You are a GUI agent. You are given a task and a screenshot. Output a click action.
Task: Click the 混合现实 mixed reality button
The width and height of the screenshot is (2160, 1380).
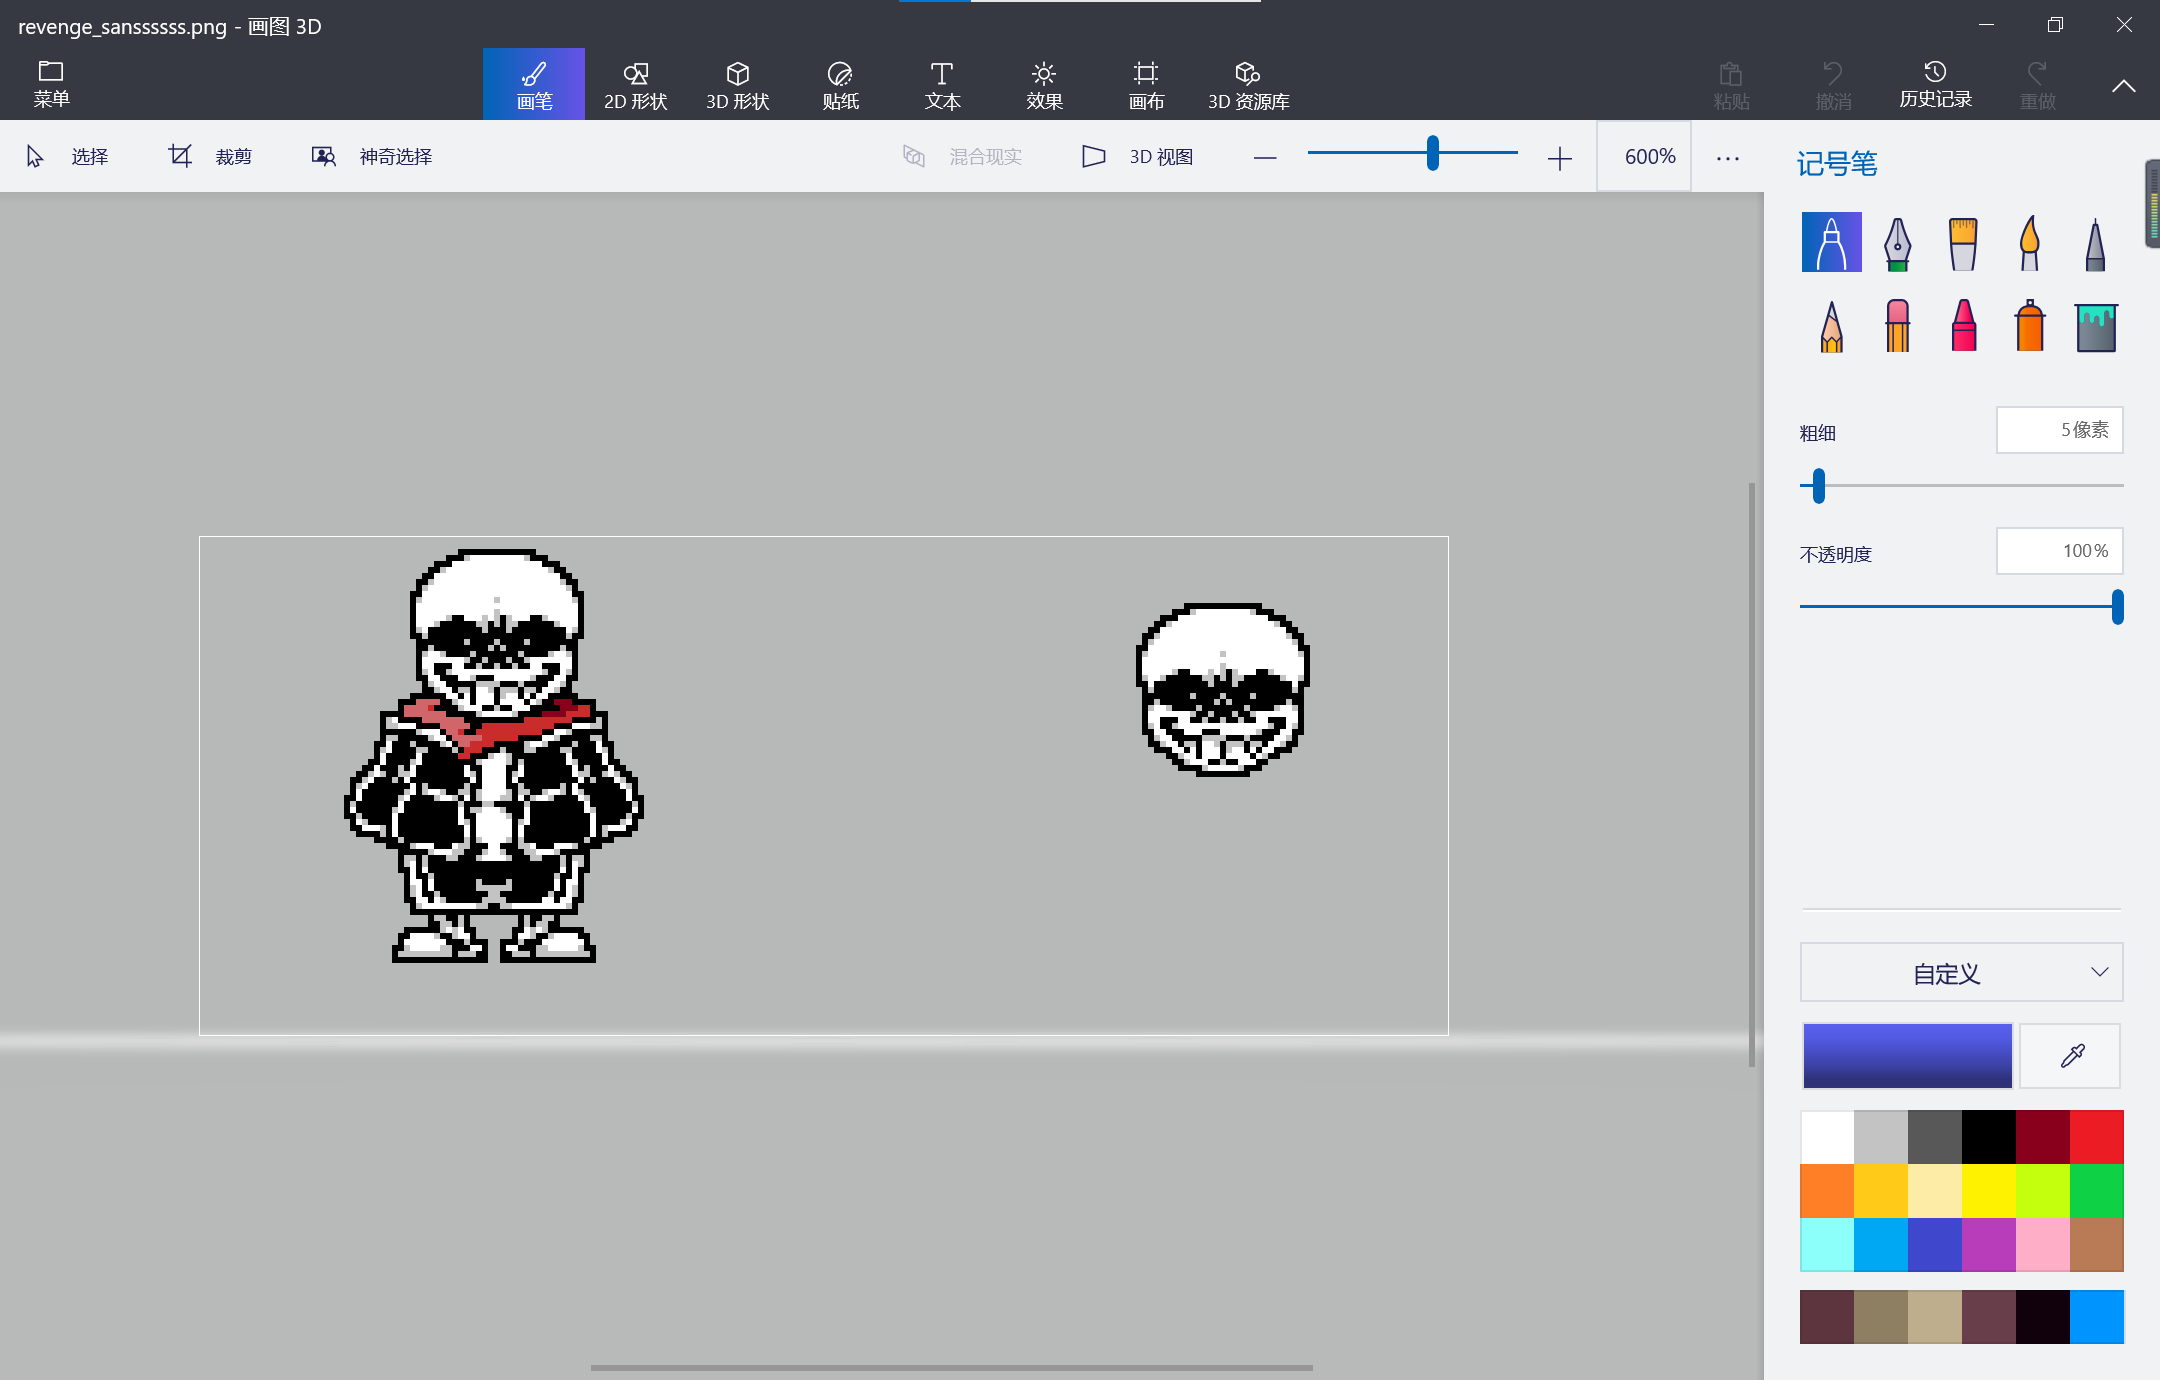(x=962, y=156)
